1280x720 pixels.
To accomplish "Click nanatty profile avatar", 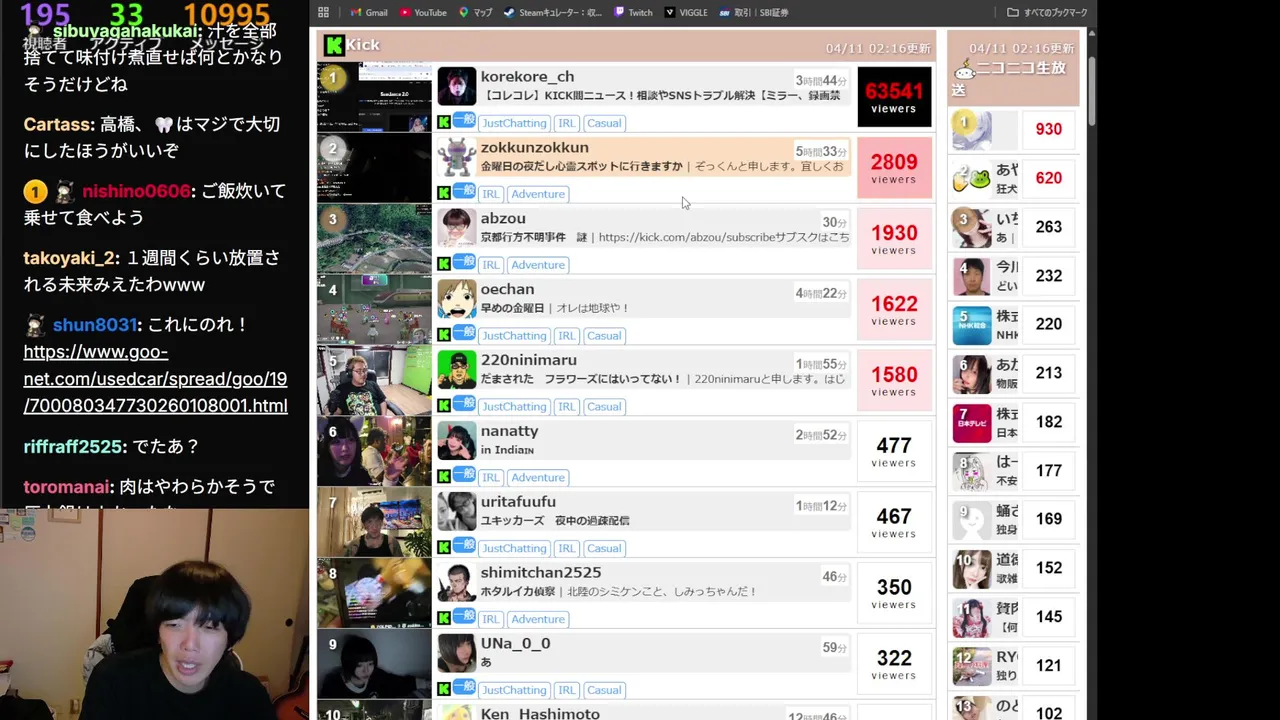I will tap(457, 442).
